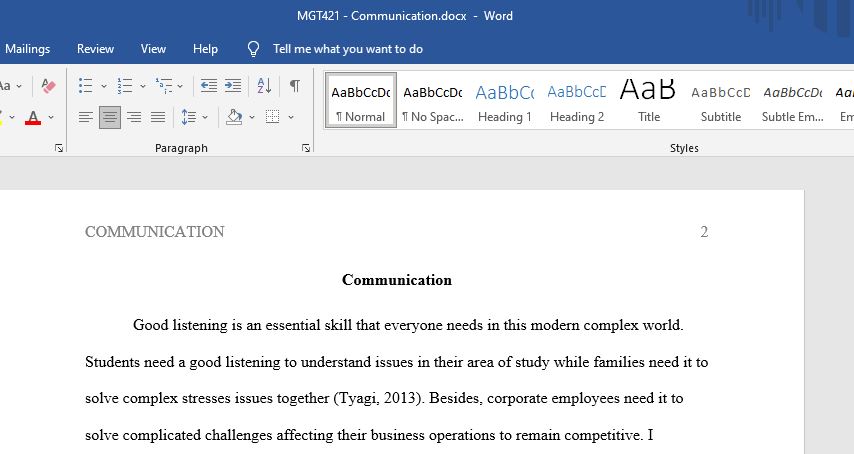Screen dimensions: 854x454
Task: Apply the Subtle Emphasis style
Action: click(x=792, y=101)
